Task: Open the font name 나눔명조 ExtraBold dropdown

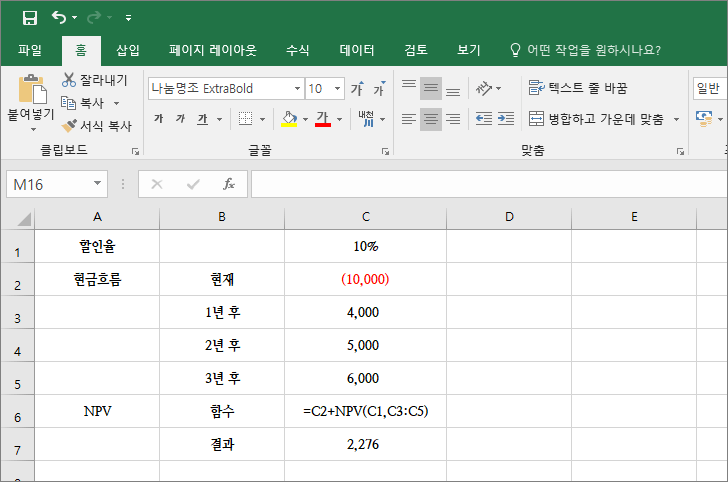Action: coord(297,88)
